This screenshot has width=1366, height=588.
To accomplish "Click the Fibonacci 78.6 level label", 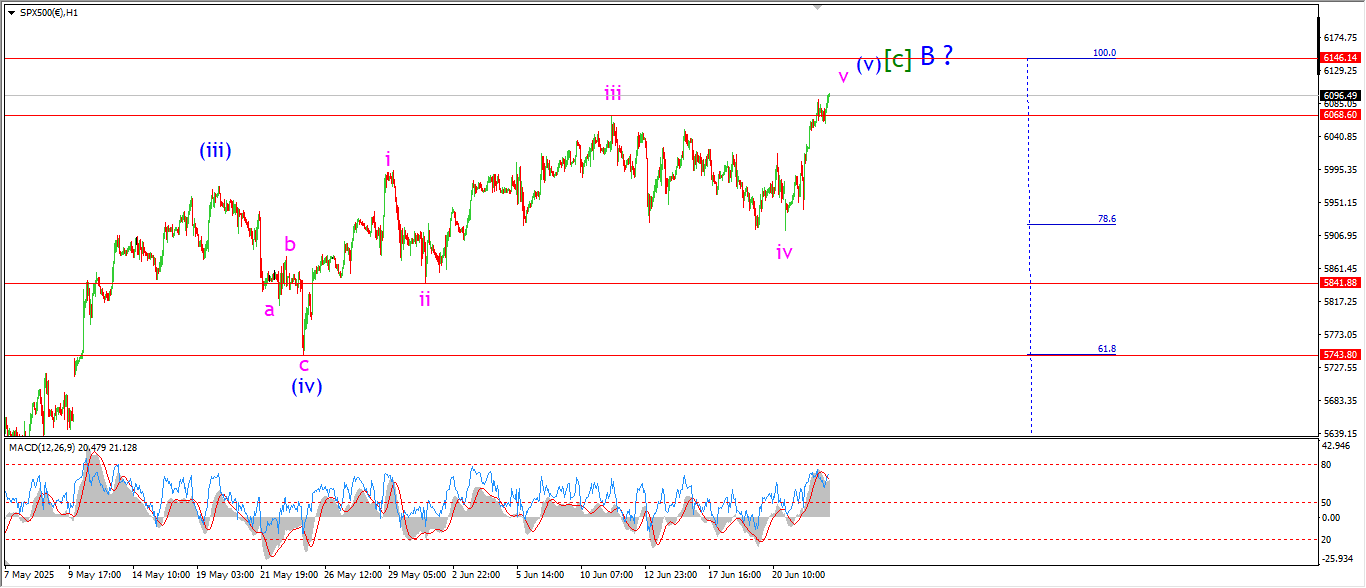I will [x=1106, y=218].
